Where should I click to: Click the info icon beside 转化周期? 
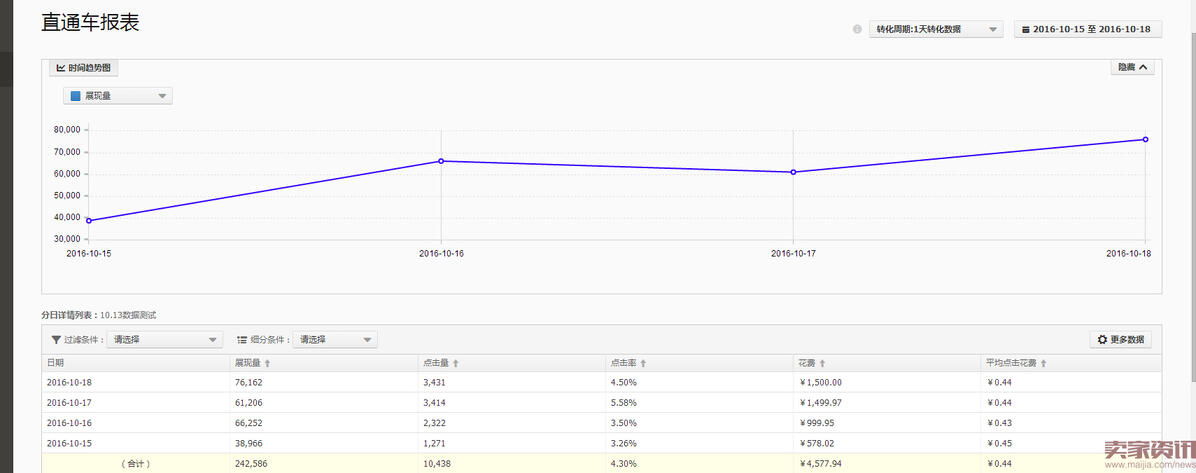(857, 29)
